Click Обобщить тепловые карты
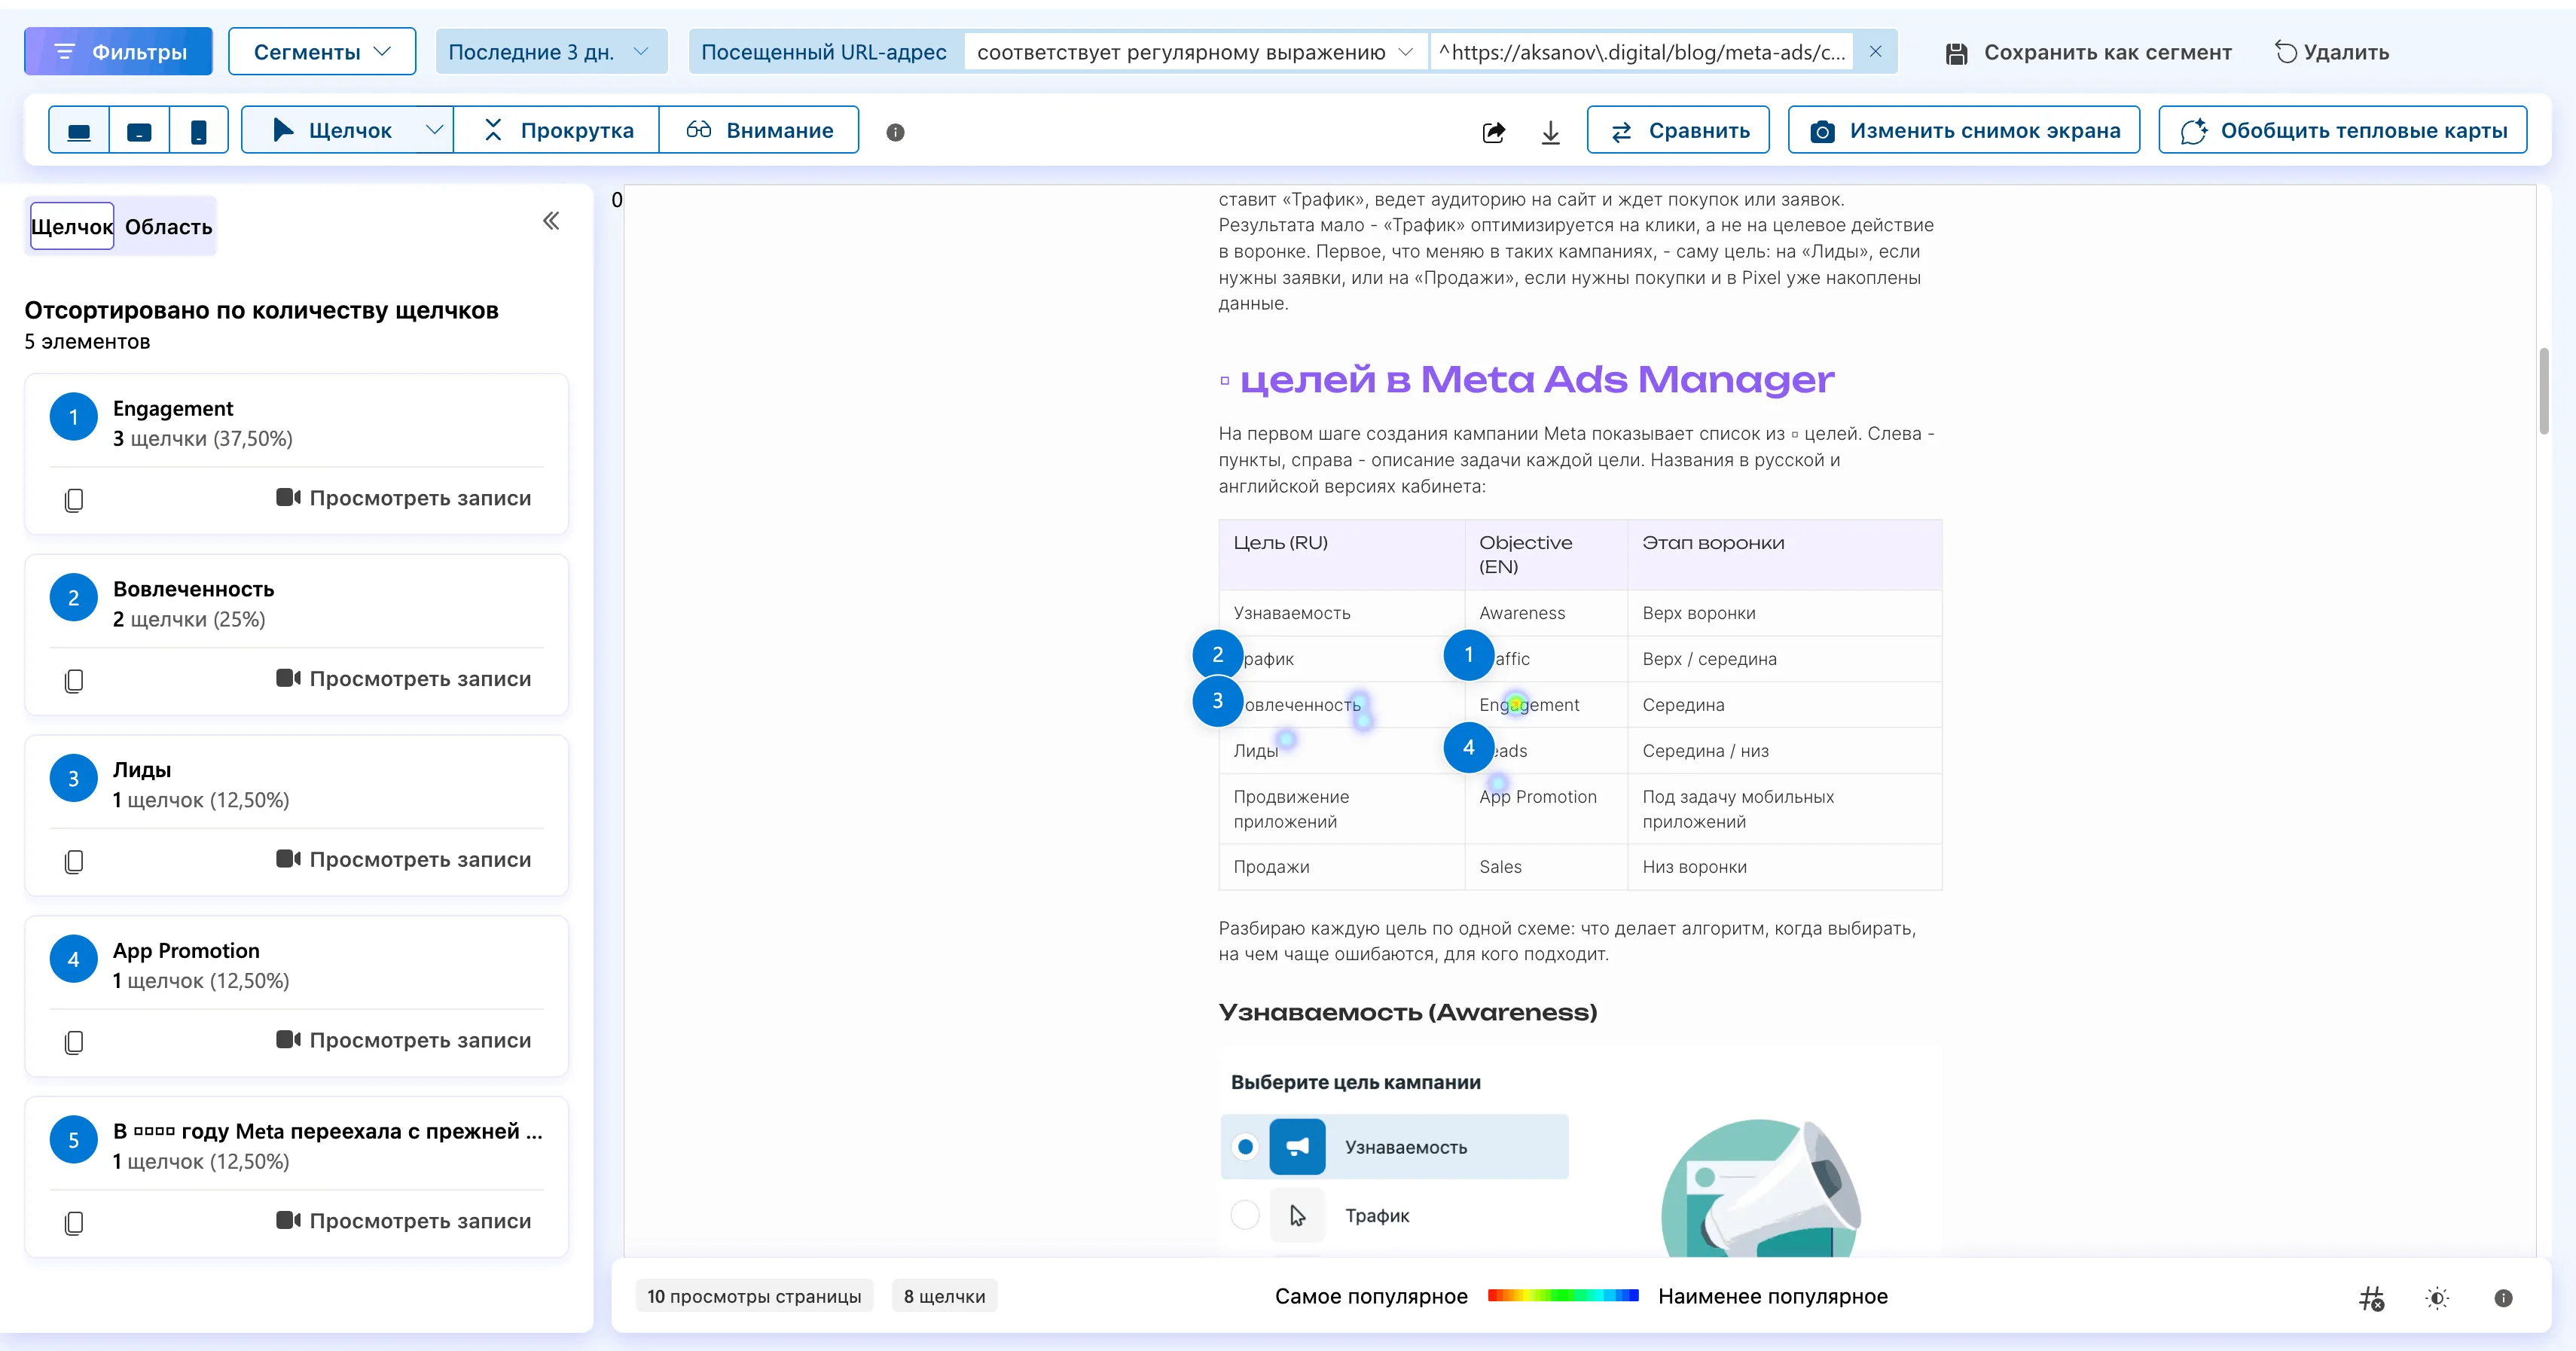 tap(2343, 130)
